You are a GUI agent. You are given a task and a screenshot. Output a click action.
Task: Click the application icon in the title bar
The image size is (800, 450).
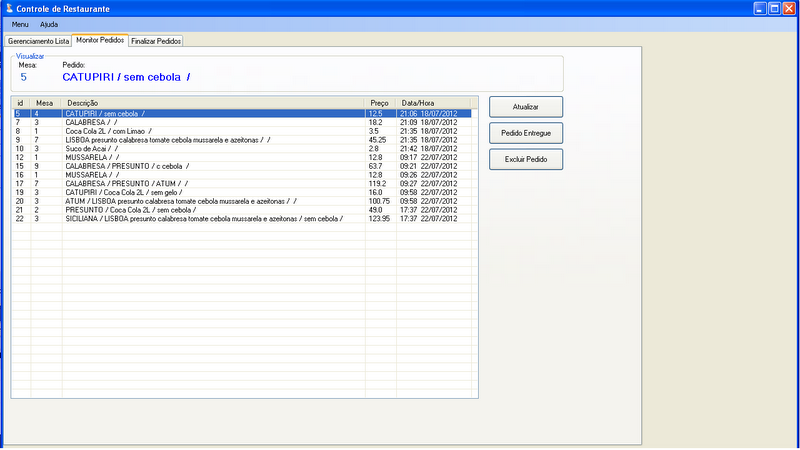pyautogui.click(x=9, y=8)
